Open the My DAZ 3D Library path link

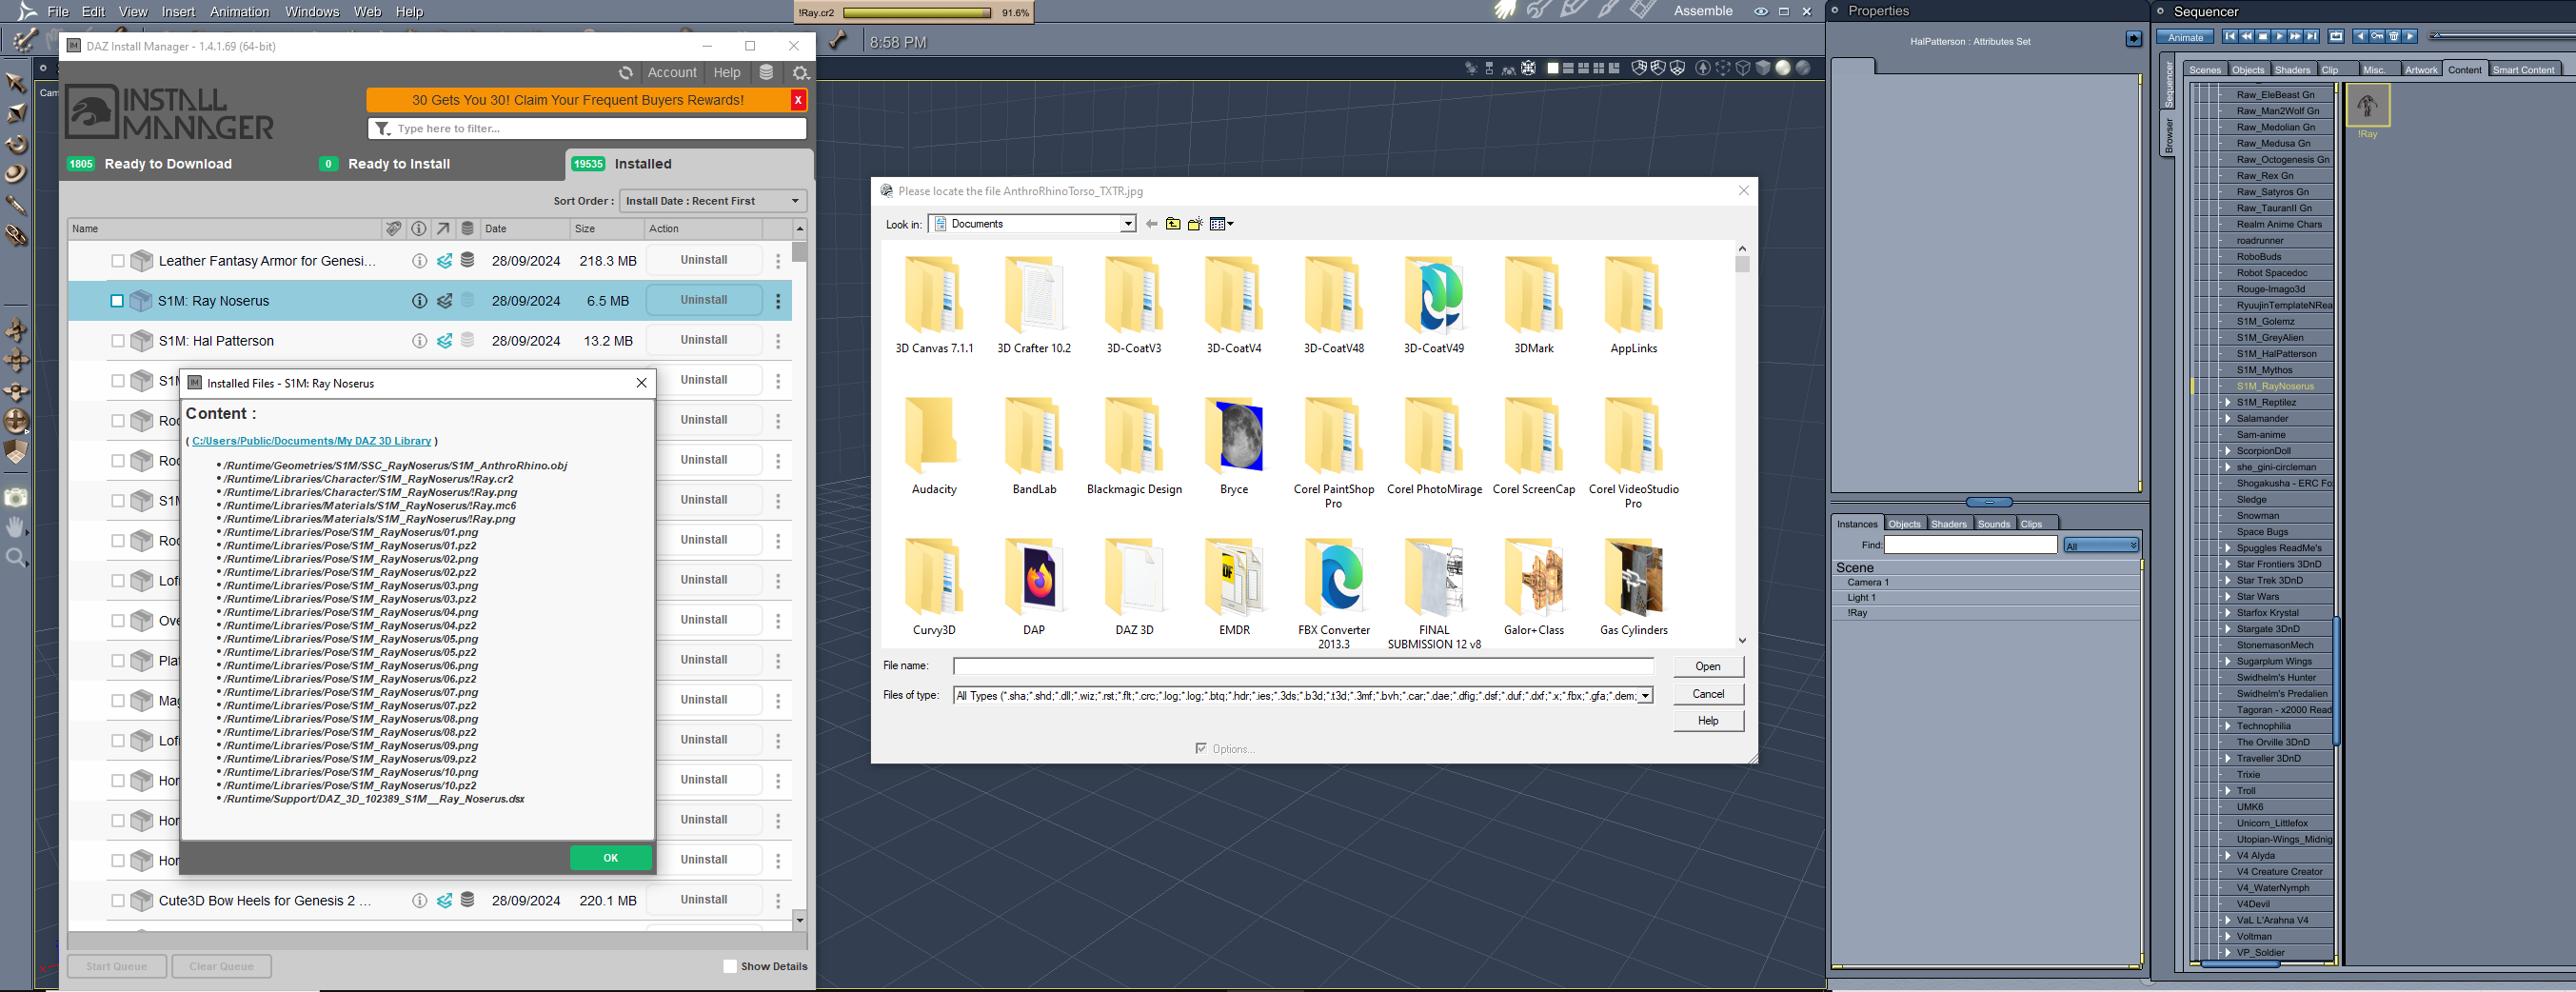(312, 441)
